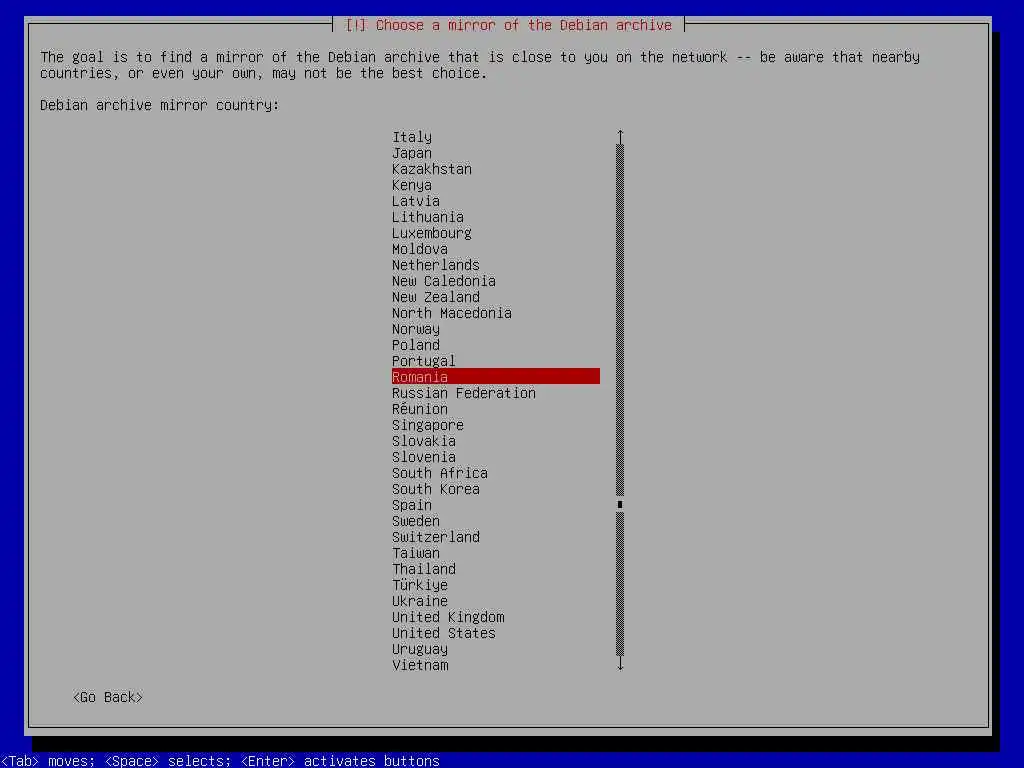Choose Ukraine from the list

pos(419,601)
